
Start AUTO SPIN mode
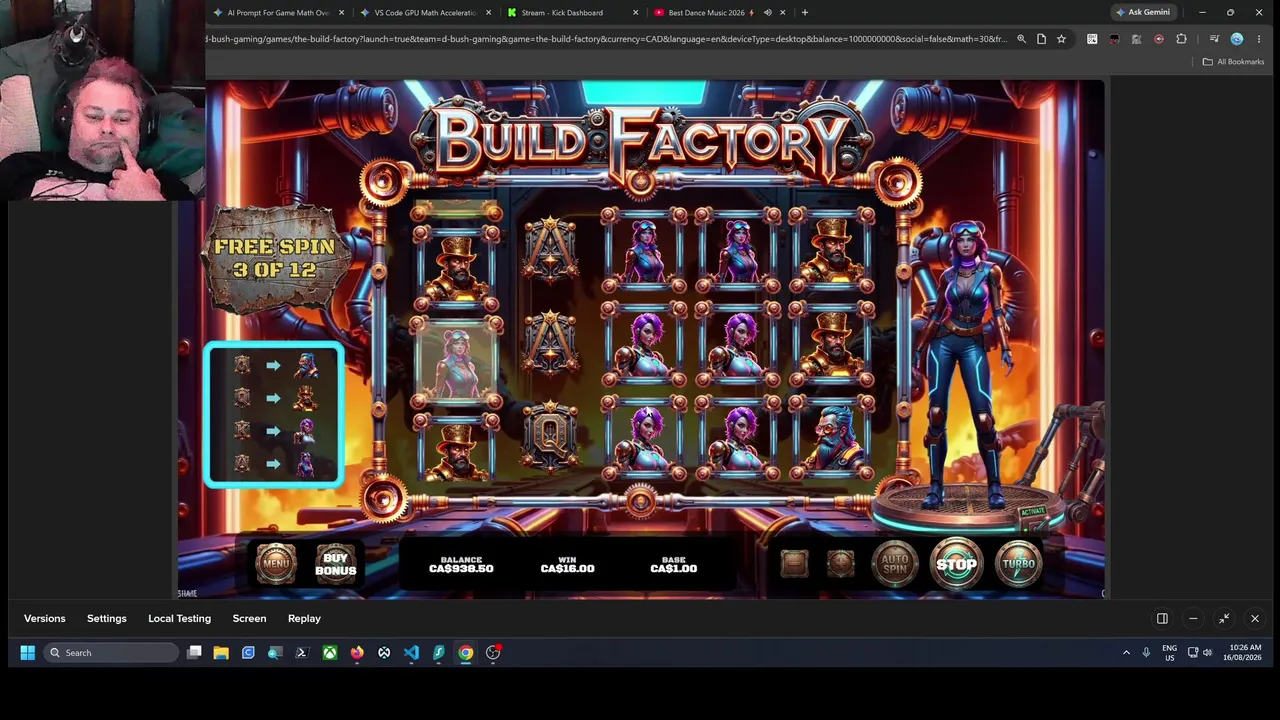click(895, 564)
